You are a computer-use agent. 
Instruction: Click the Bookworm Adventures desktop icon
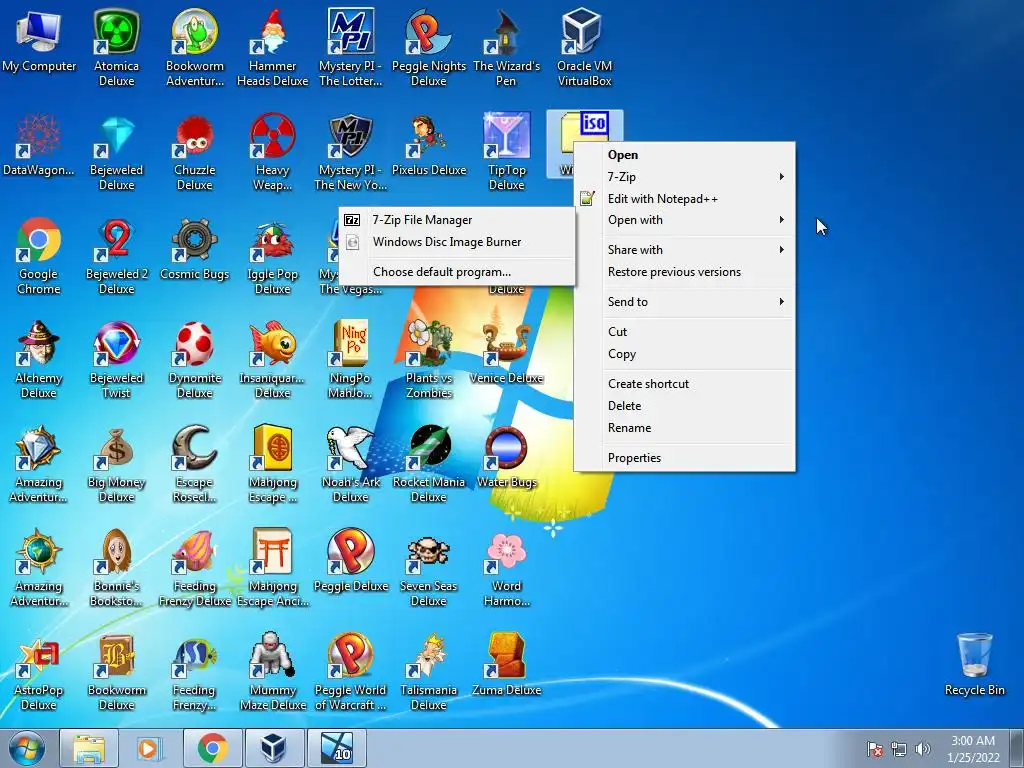[195, 47]
